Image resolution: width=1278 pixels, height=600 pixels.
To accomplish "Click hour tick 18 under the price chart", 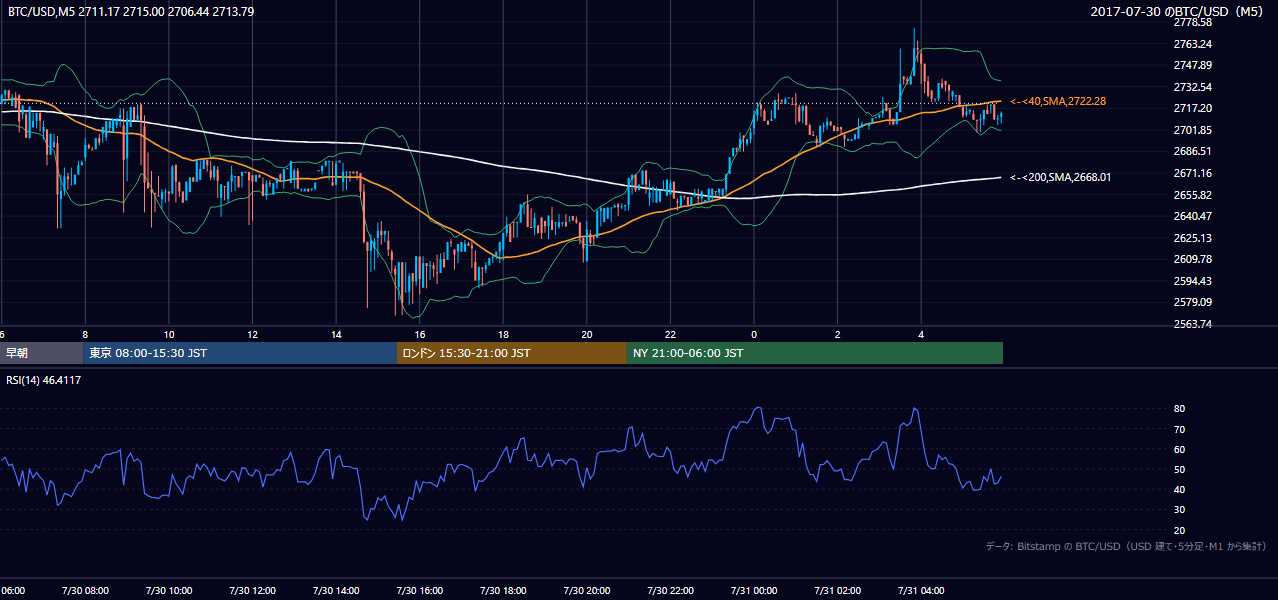I will (503, 334).
